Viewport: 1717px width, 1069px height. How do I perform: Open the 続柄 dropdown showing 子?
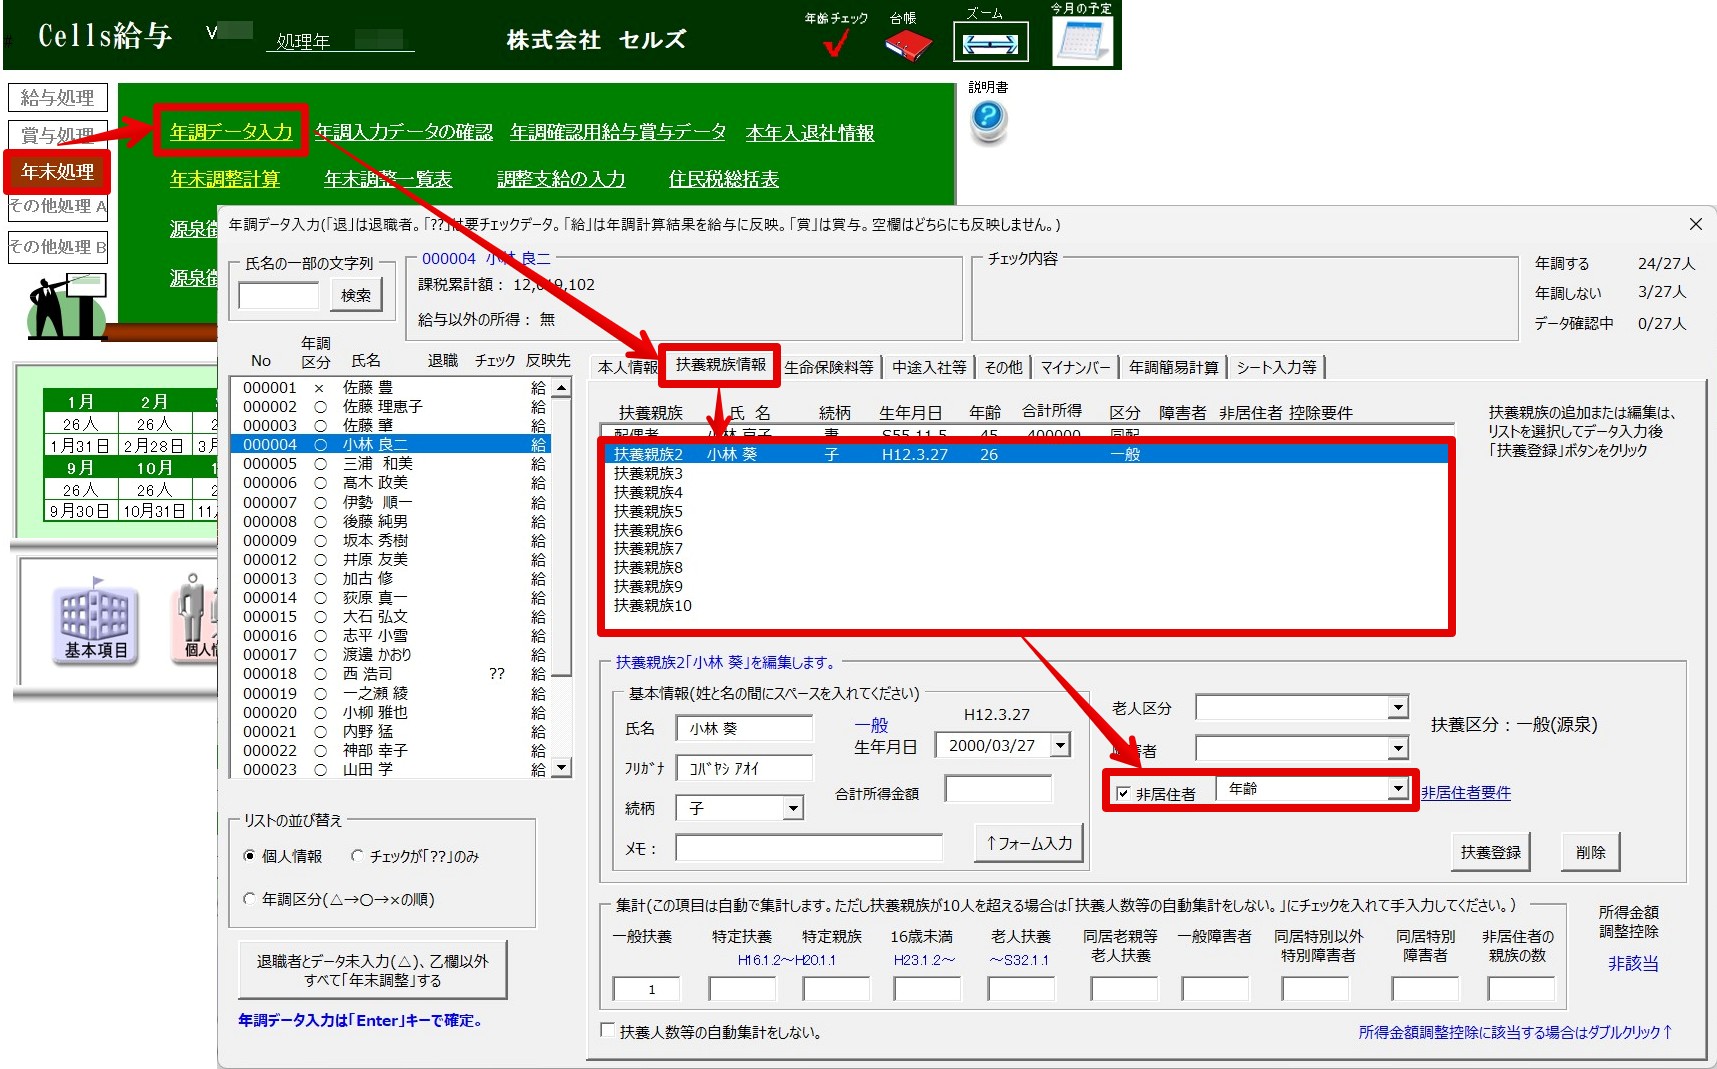coord(793,808)
